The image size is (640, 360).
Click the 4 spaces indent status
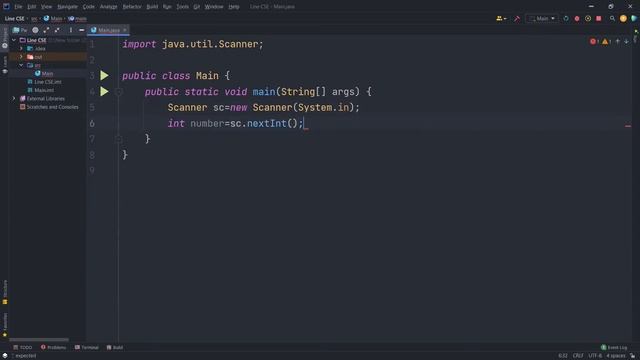(616, 356)
